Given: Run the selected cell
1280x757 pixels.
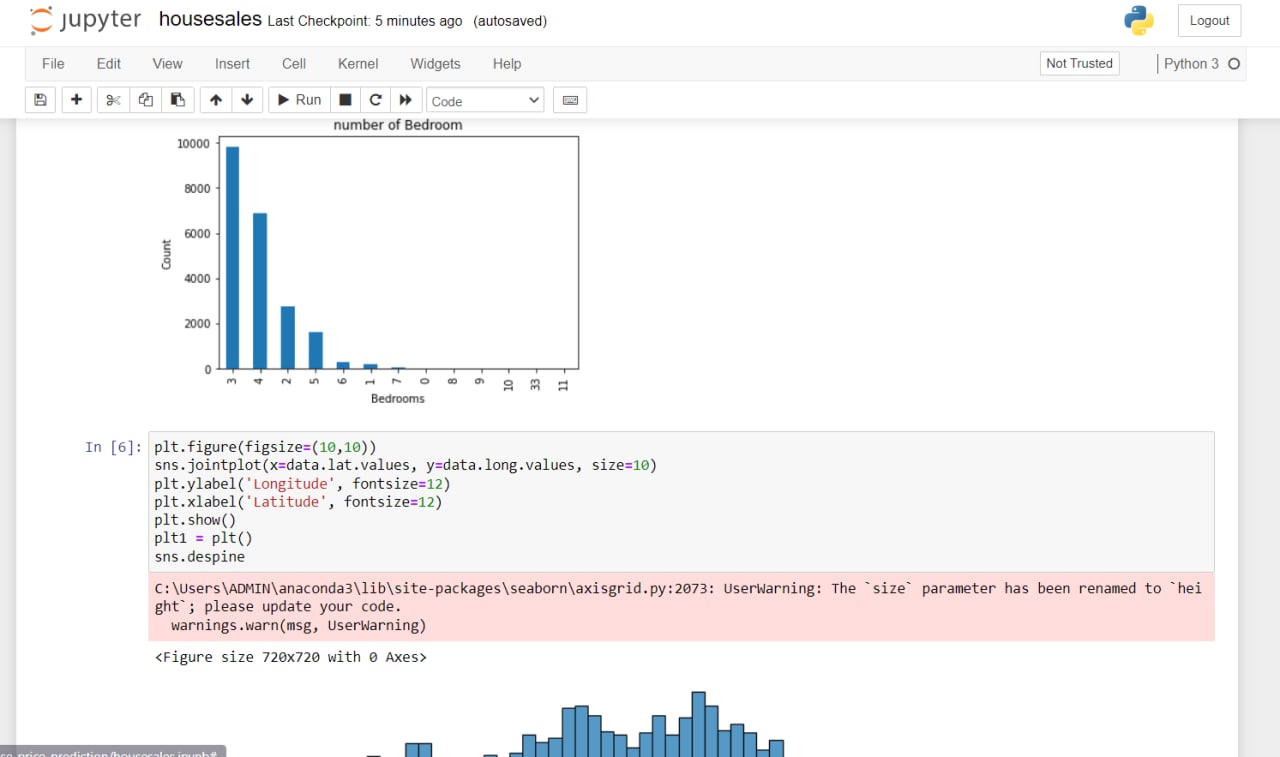Looking at the screenshot, I should coord(299,100).
